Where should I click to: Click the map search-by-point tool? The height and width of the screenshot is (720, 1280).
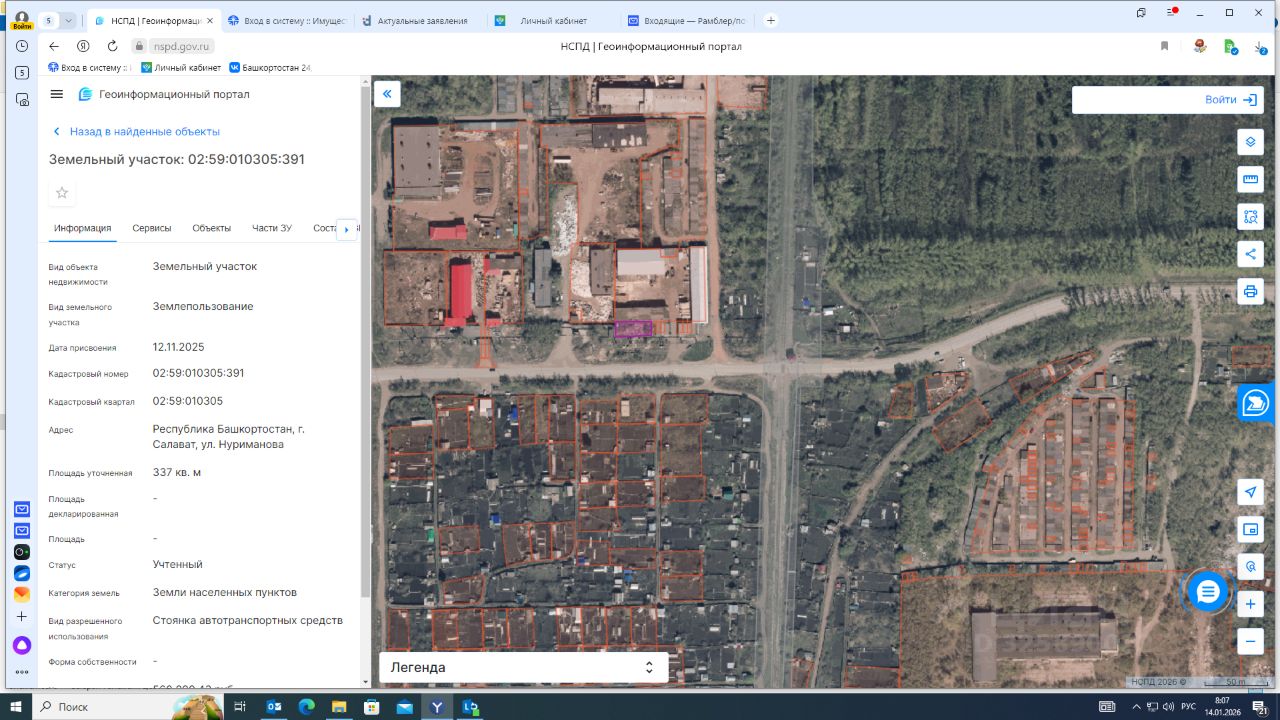point(1250,566)
